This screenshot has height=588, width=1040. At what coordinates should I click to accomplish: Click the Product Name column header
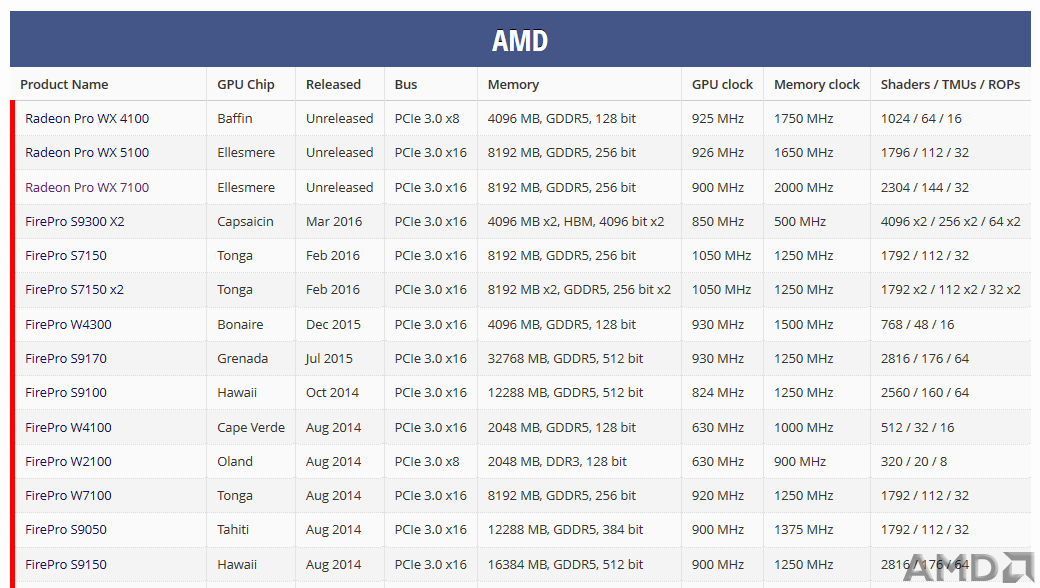point(64,84)
